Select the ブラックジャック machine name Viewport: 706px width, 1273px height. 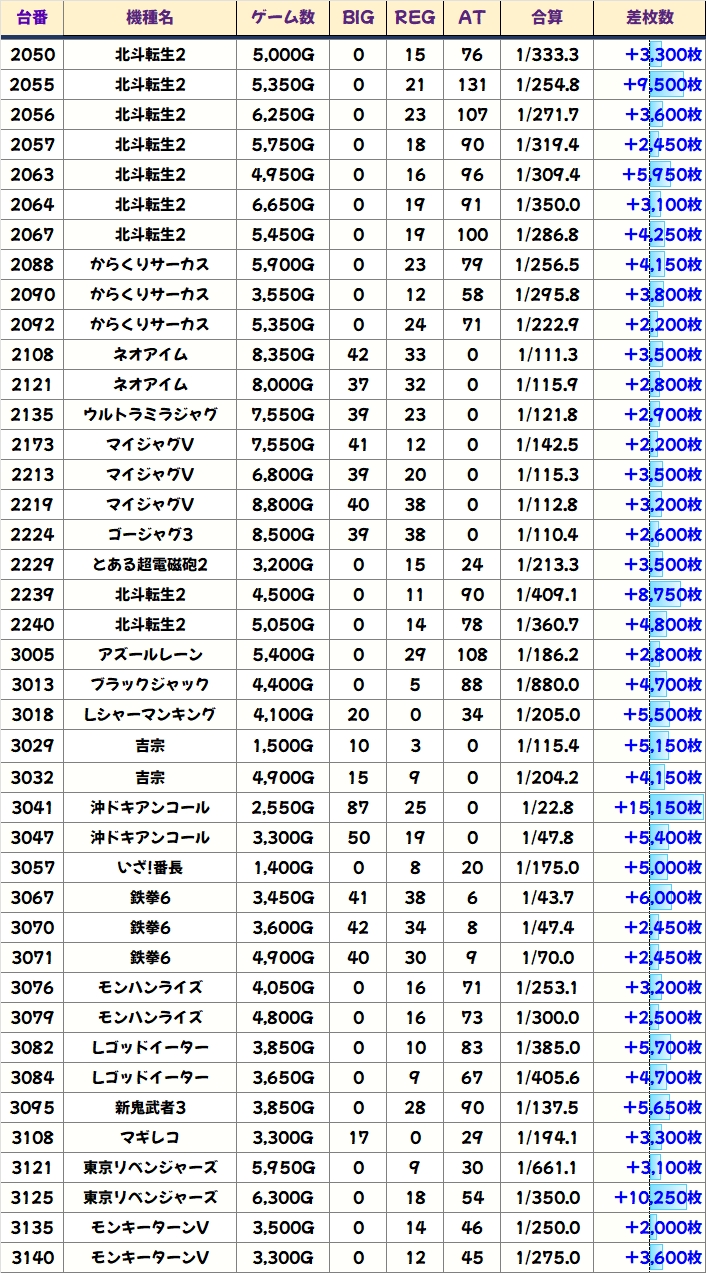150,685
